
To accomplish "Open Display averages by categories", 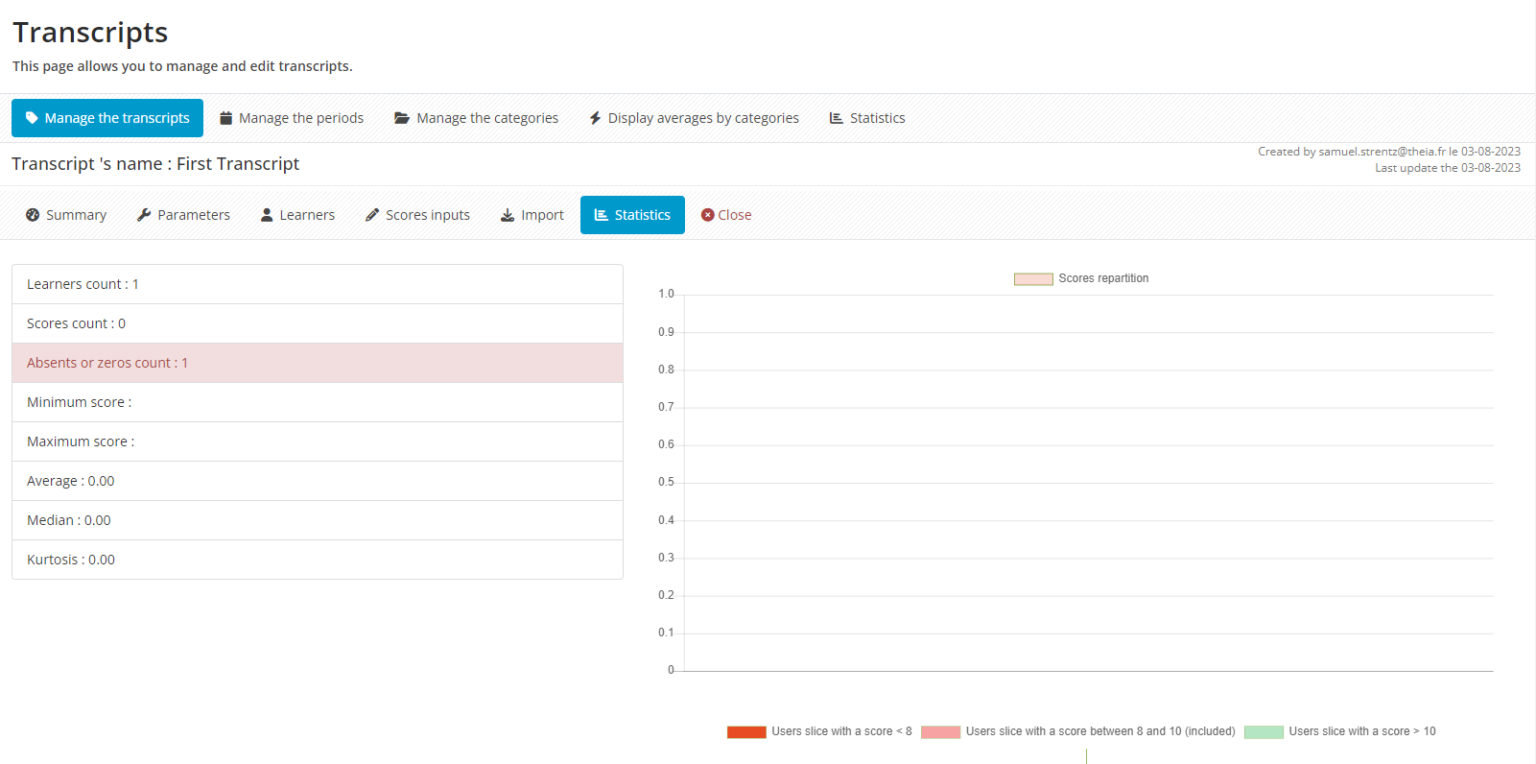I will [x=694, y=117].
